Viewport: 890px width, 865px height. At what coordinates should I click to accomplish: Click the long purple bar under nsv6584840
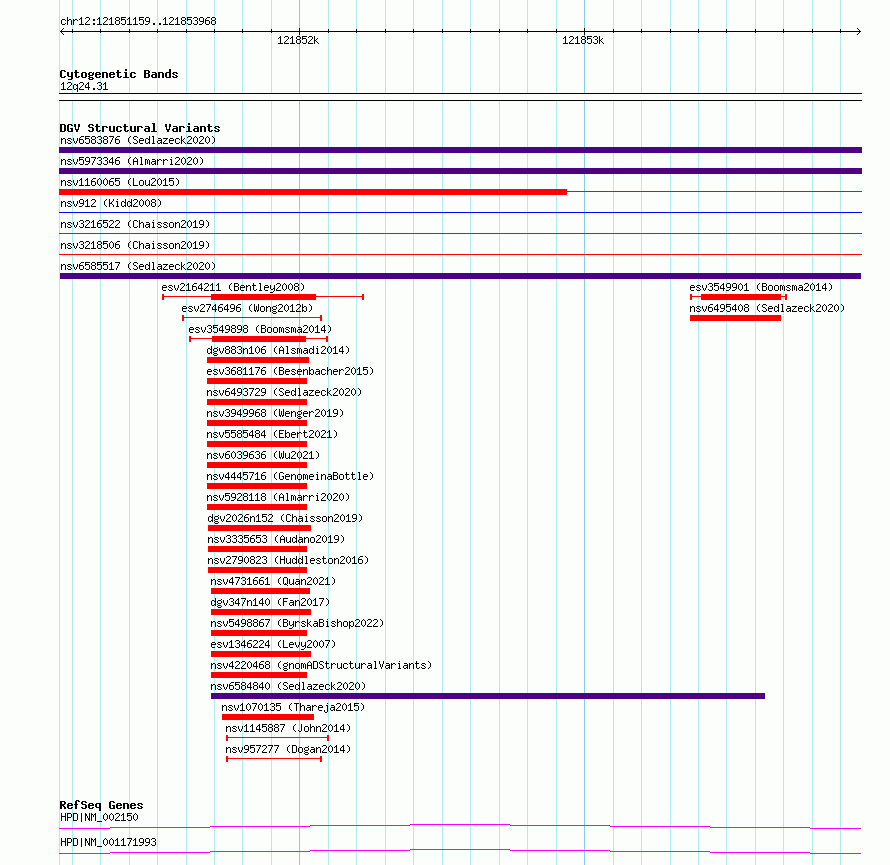tap(488, 696)
